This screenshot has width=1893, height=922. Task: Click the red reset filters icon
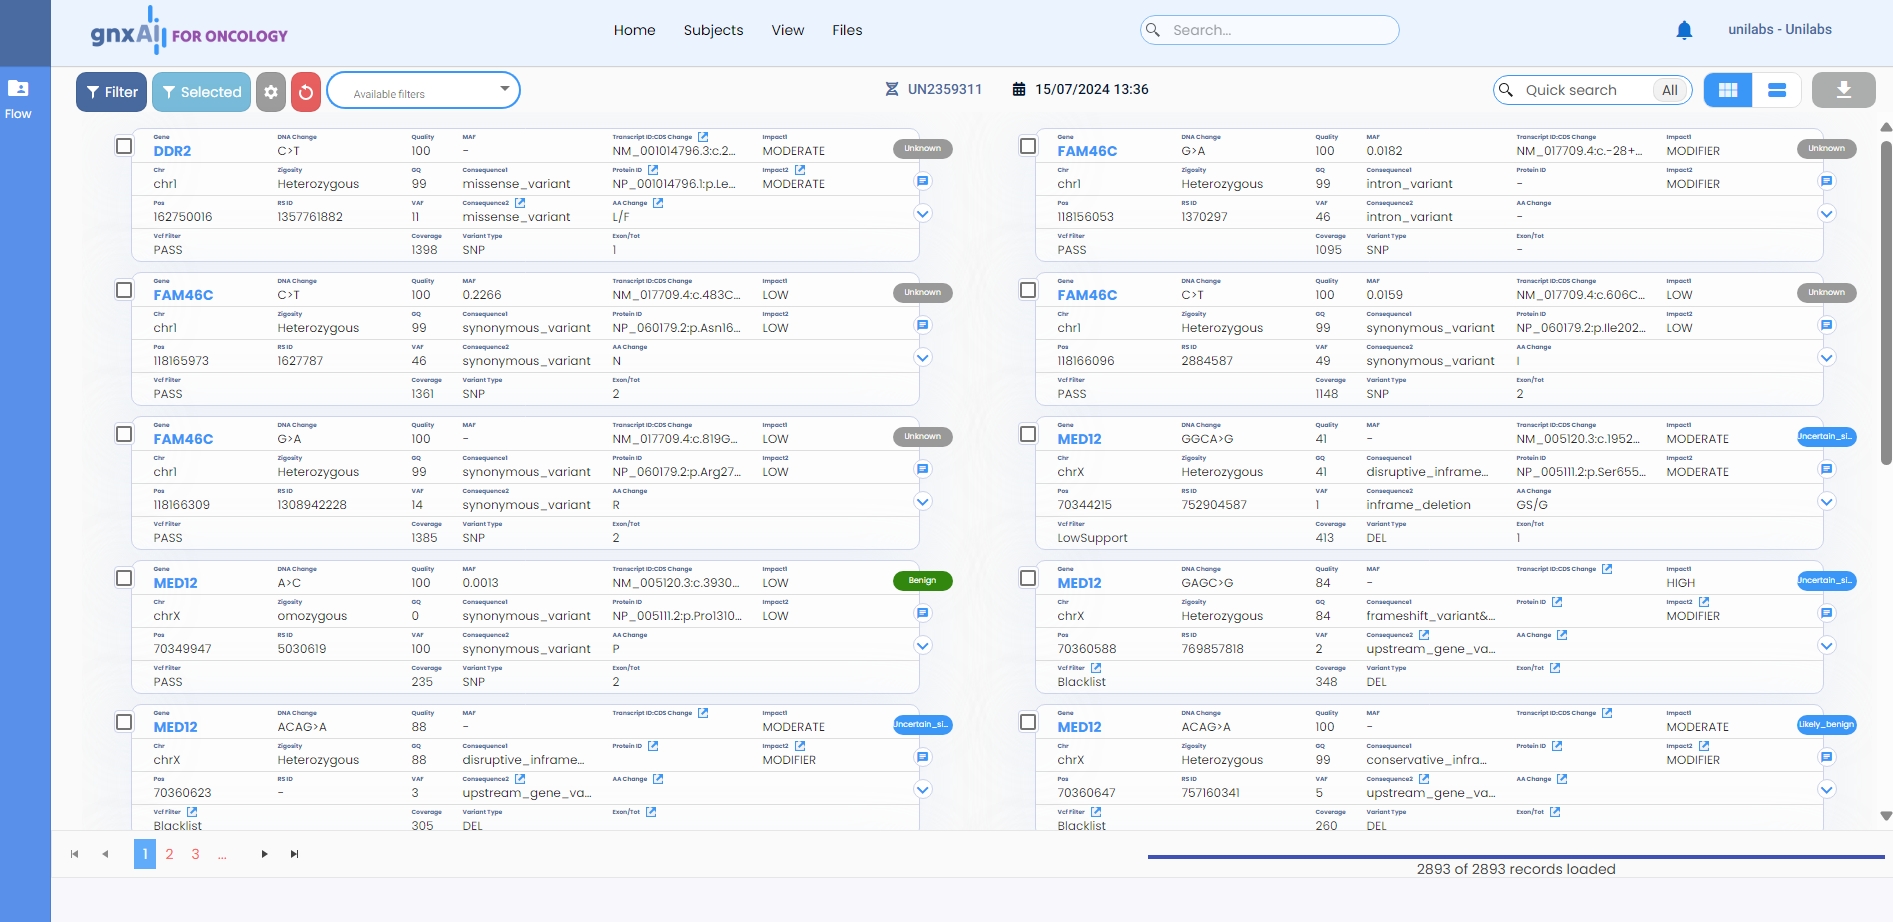click(x=306, y=92)
